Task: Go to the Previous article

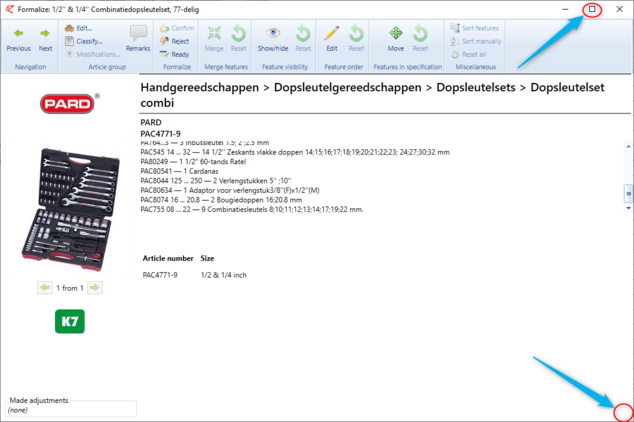Action: 19,40
